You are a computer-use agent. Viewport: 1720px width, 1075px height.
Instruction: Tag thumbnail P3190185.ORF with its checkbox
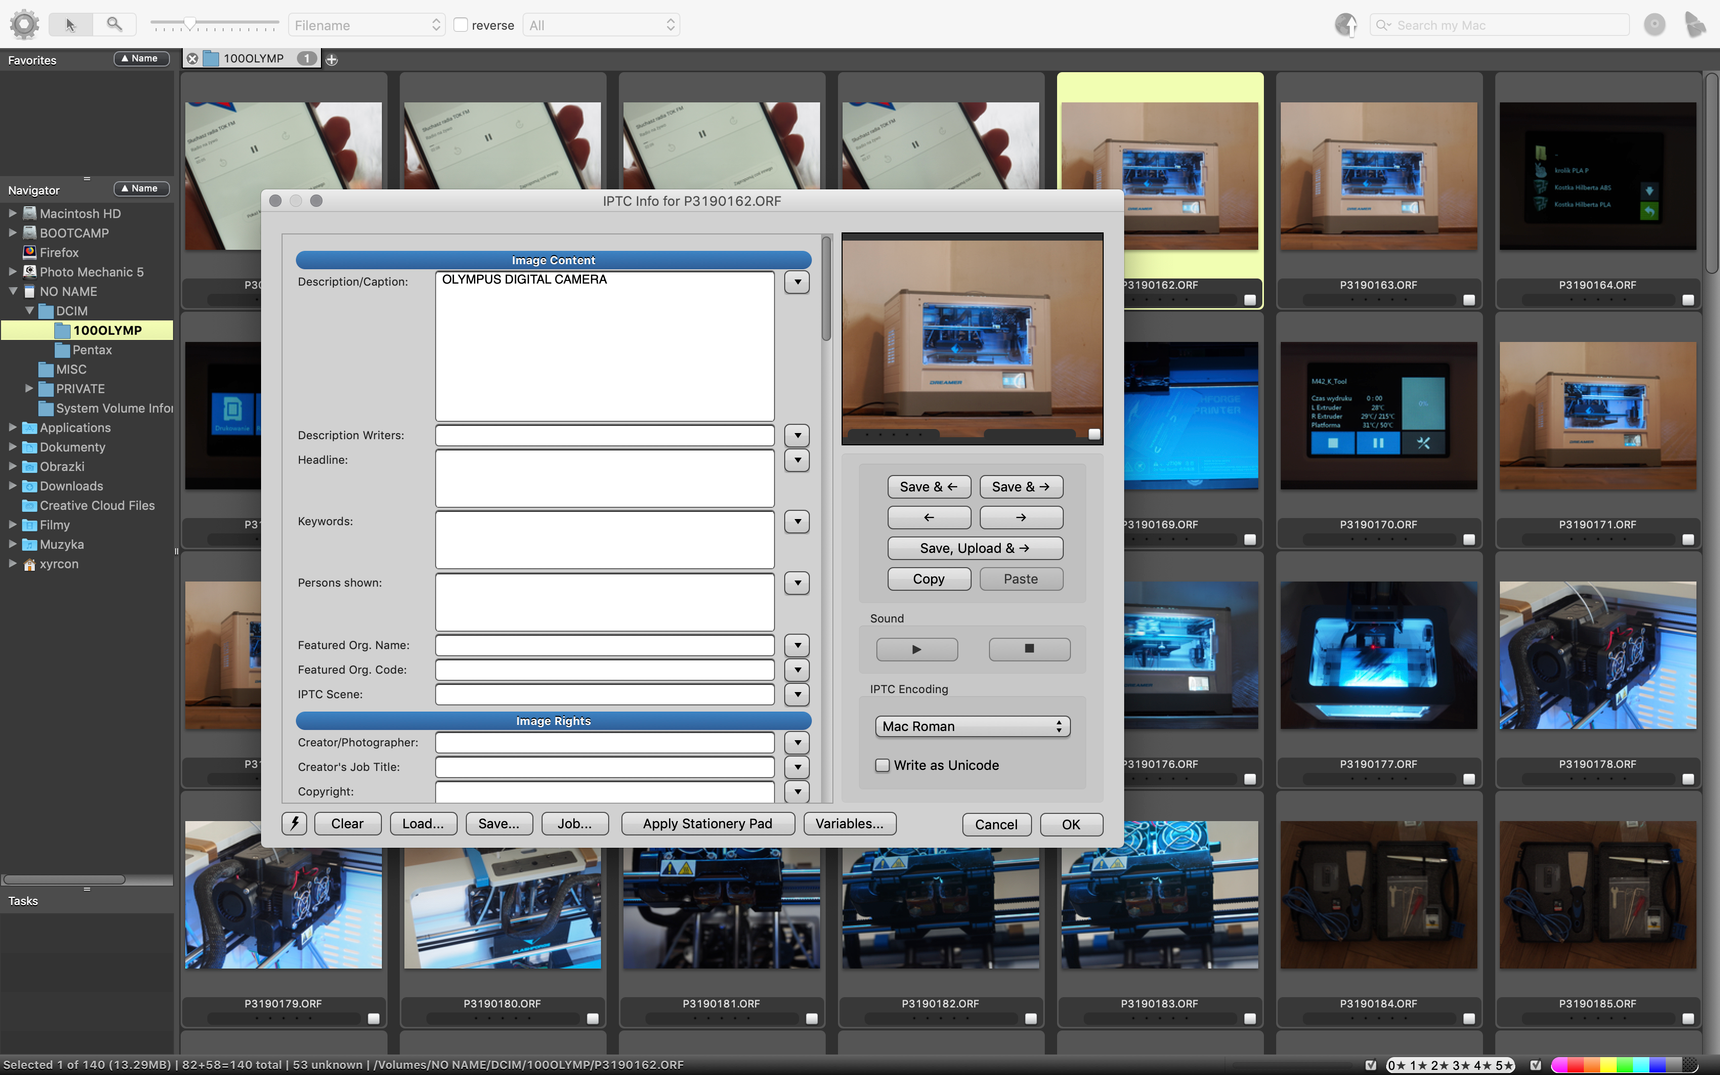pyautogui.click(x=1688, y=1018)
